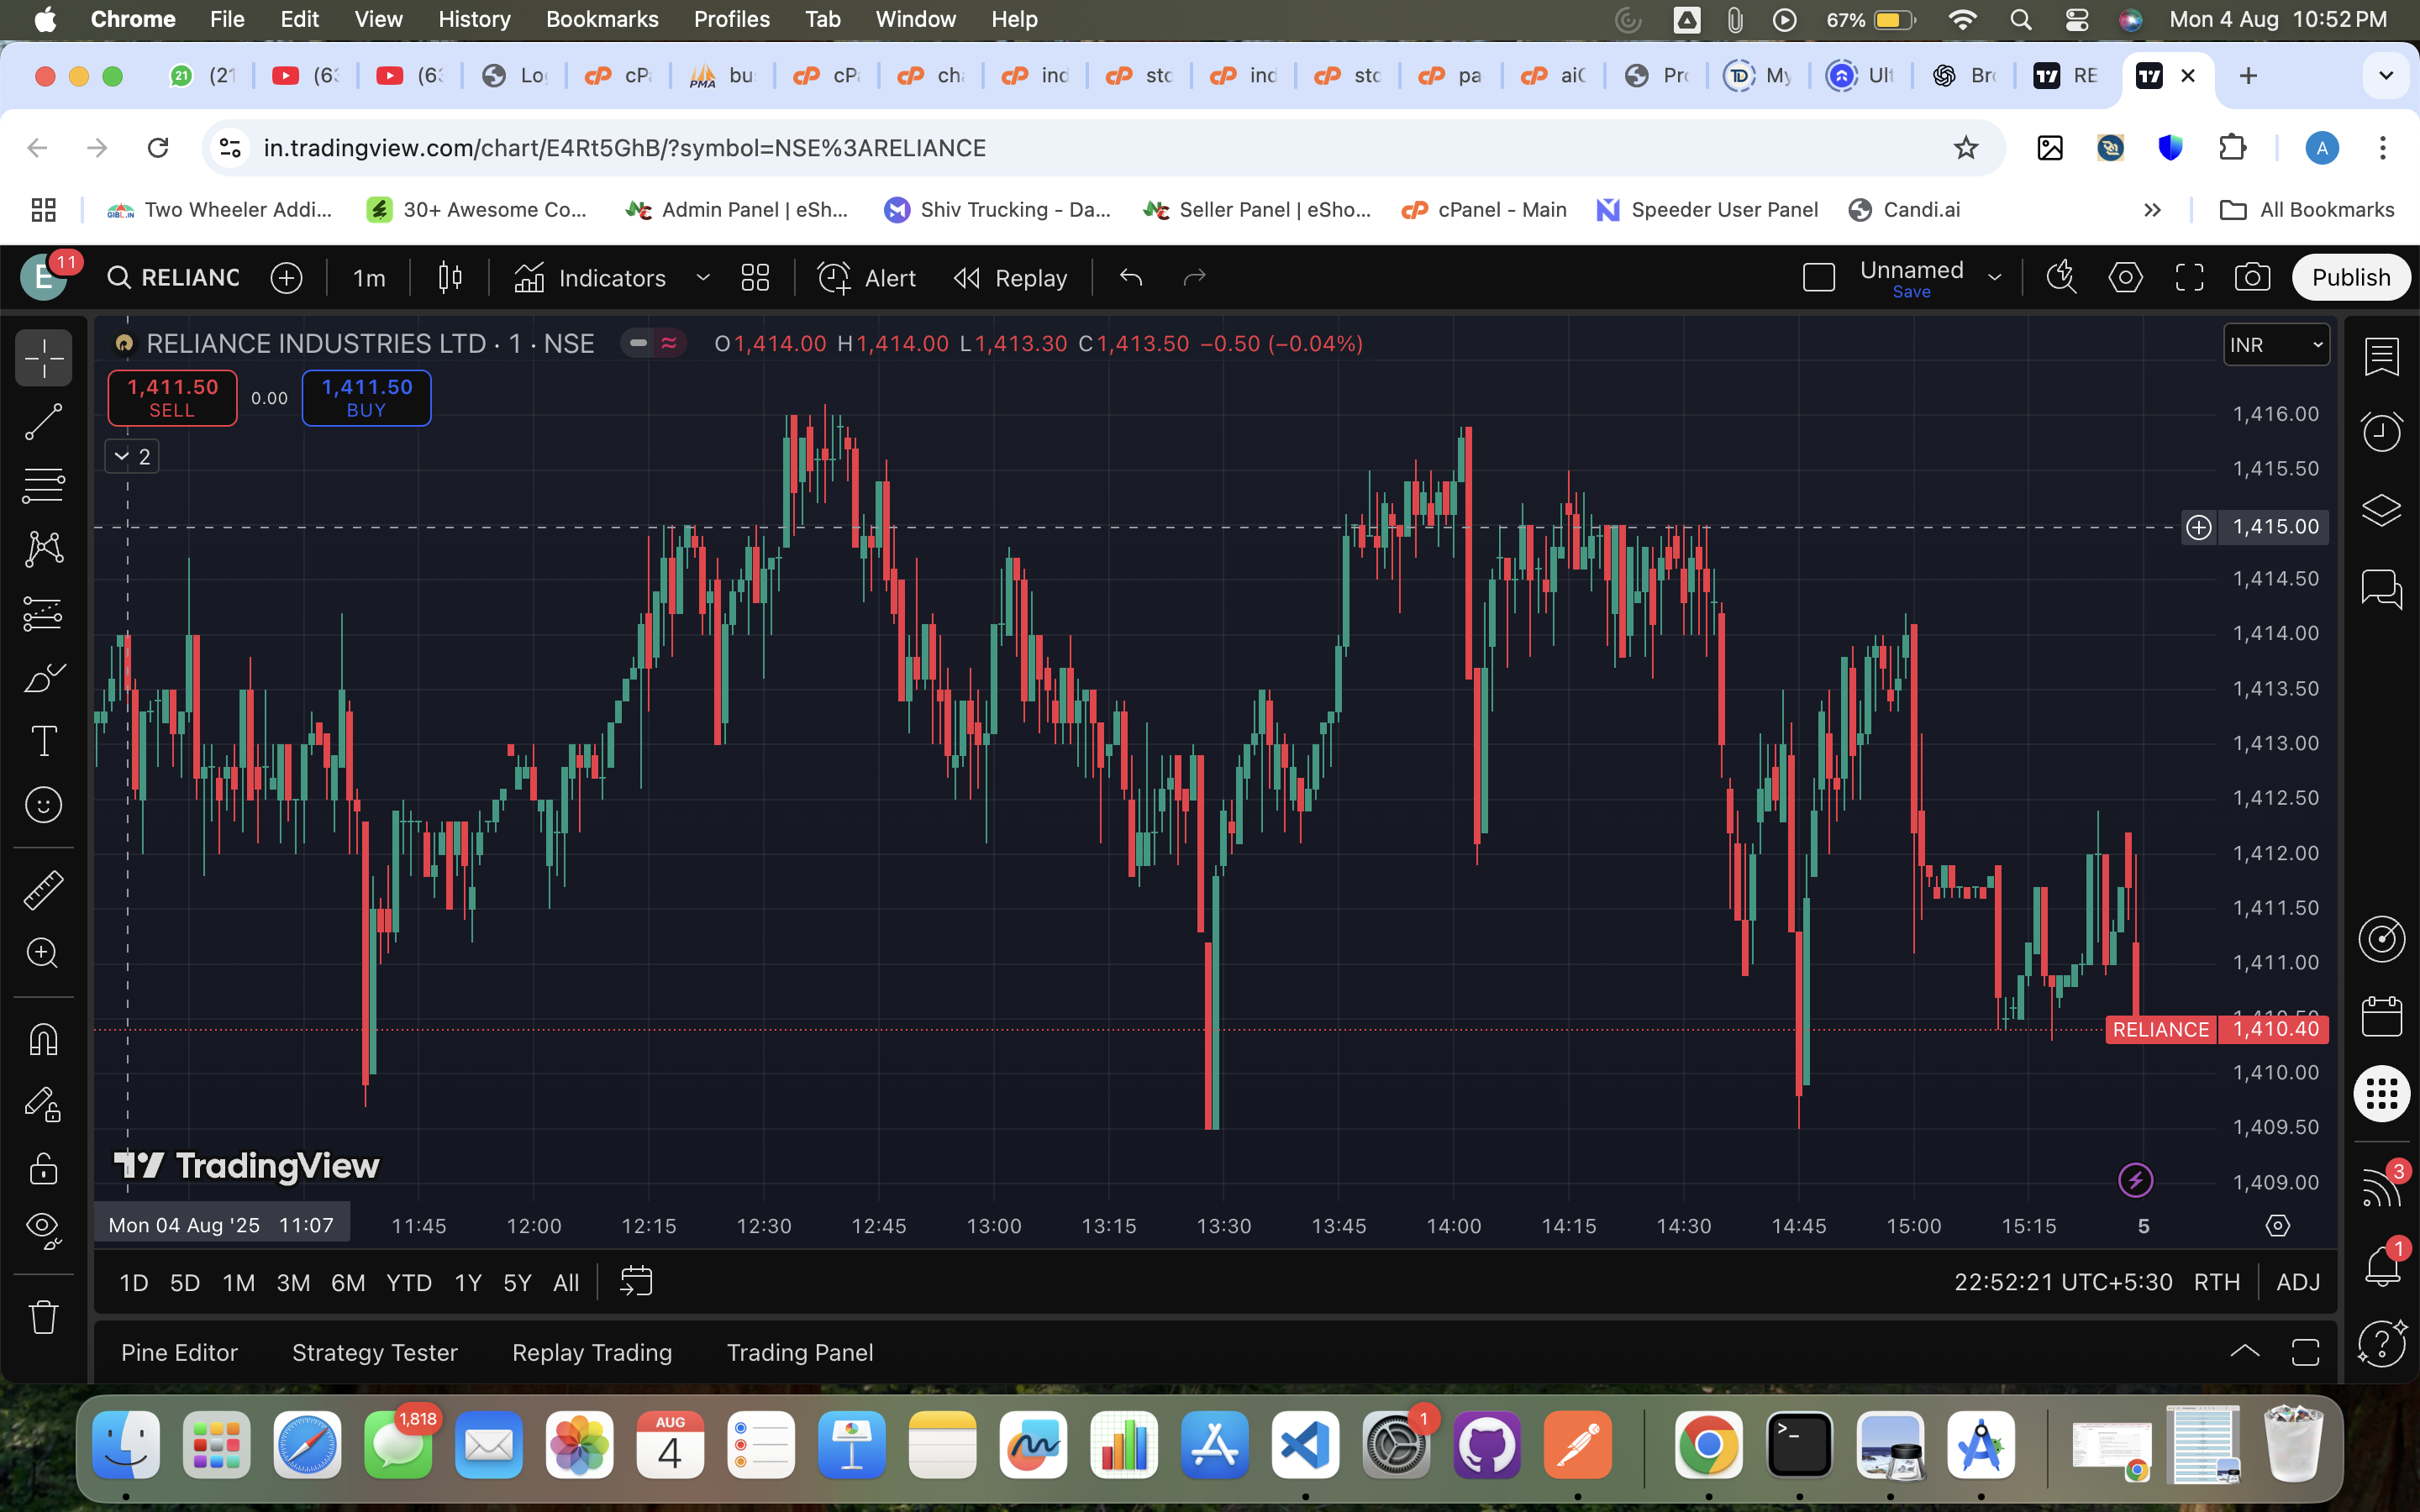
Task: Expand the collapsed indicators legend showing 2
Action: click(132, 457)
